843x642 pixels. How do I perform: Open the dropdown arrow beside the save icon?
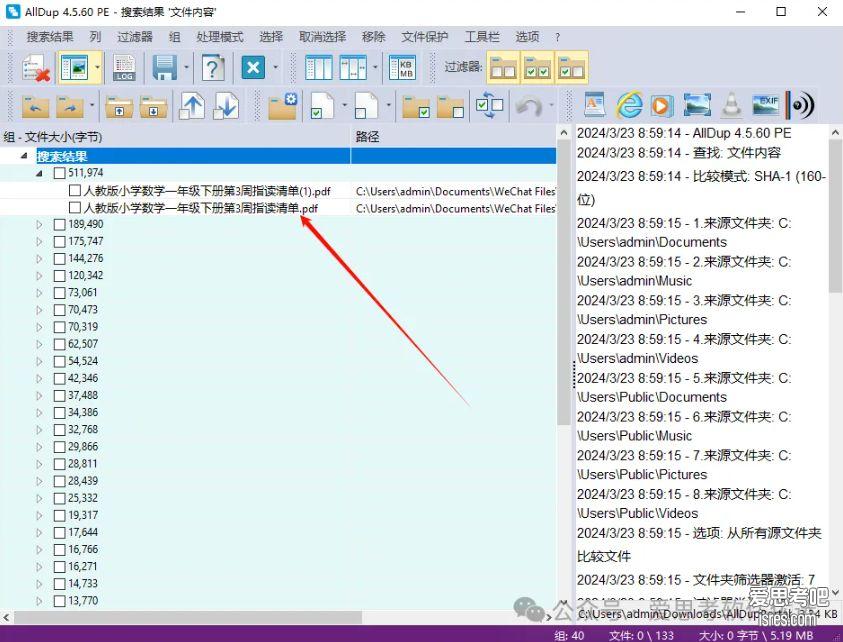(x=186, y=68)
